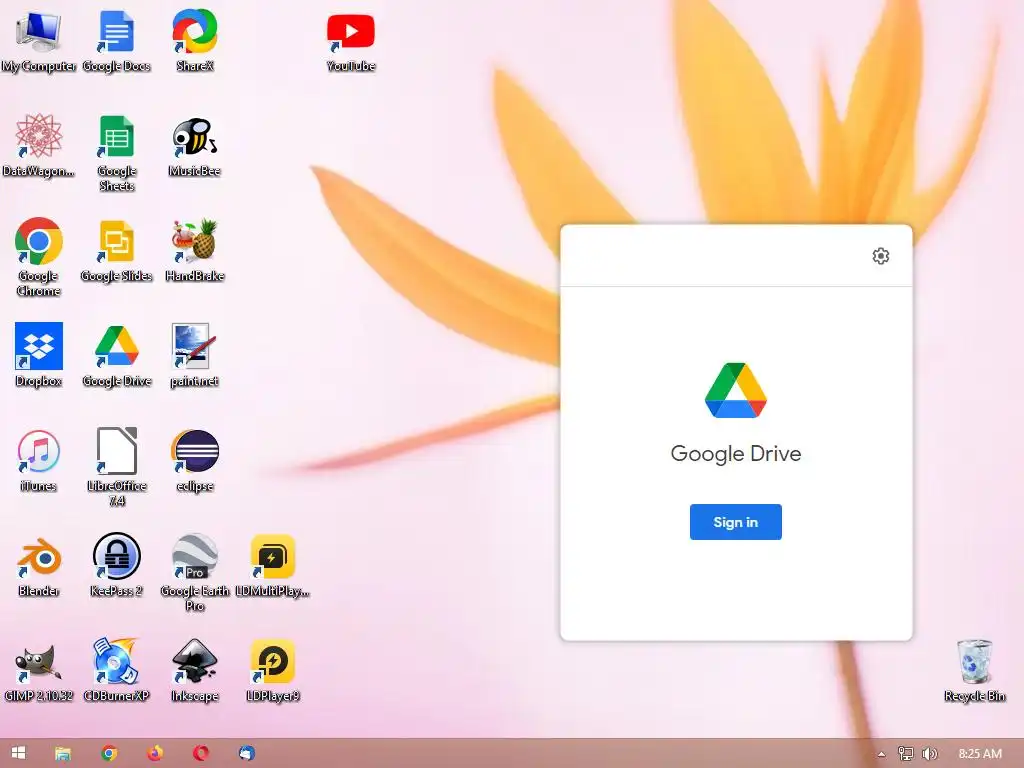Select the MusicBee desktop icon

(195, 147)
